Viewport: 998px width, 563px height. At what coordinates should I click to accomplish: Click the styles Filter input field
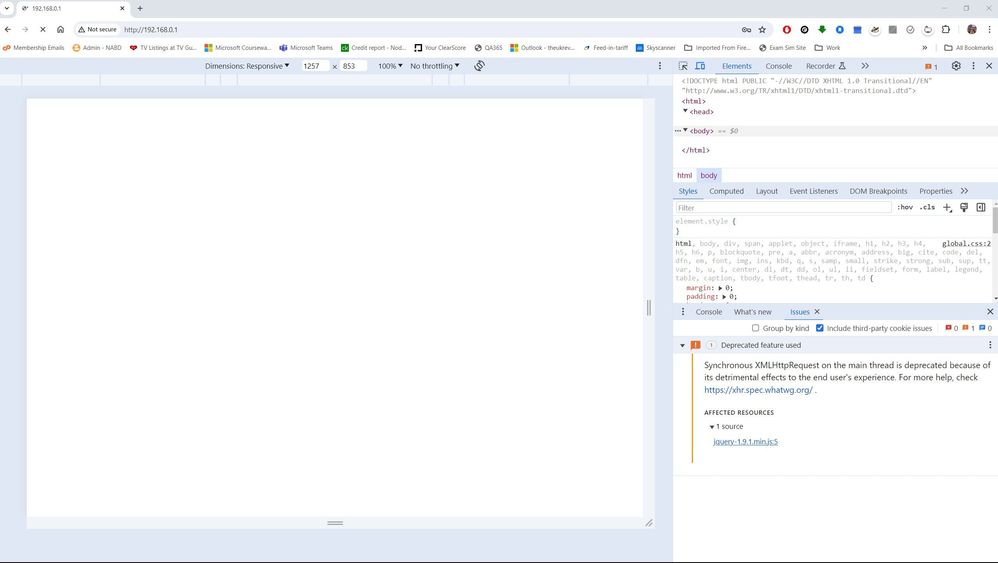pos(784,207)
